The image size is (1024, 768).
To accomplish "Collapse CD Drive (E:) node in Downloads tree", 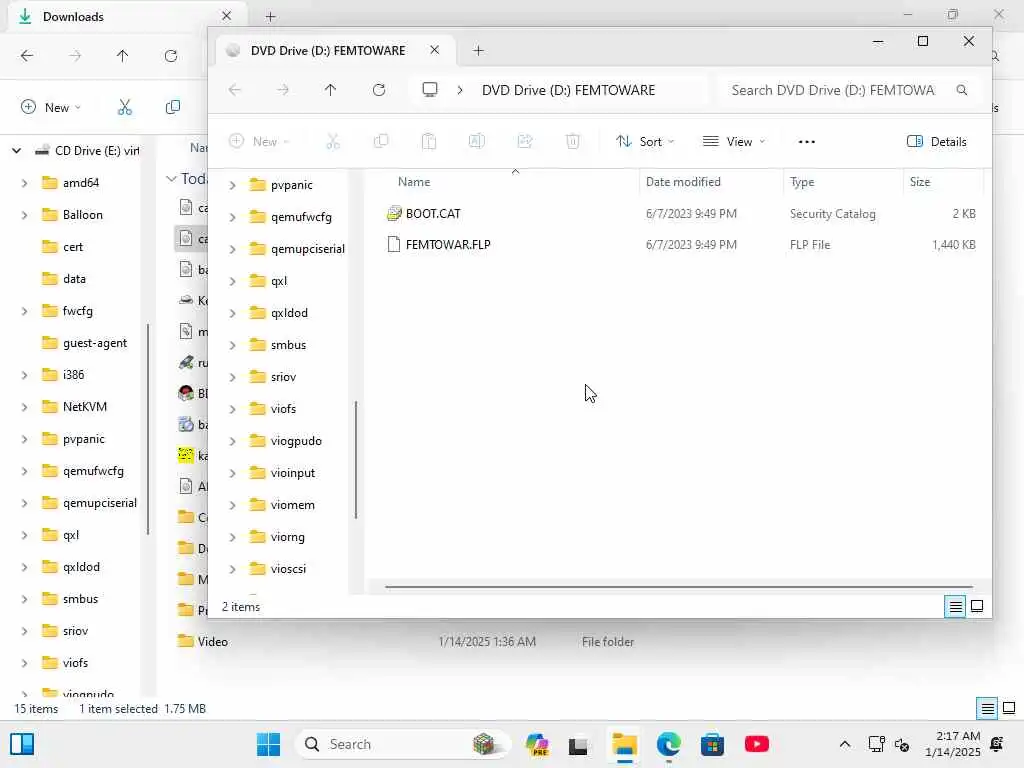I will [17, 151].
